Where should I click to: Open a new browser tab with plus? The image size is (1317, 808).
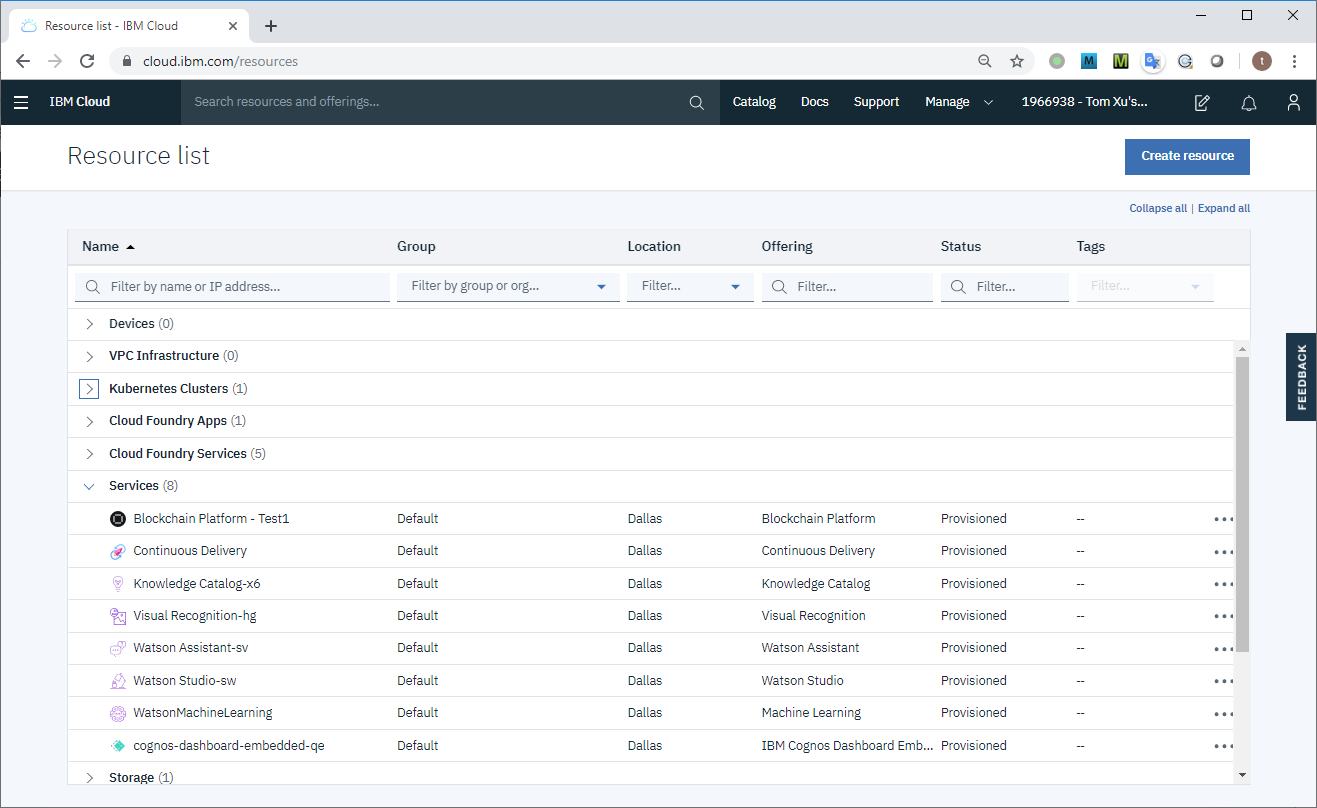[271, 26]
